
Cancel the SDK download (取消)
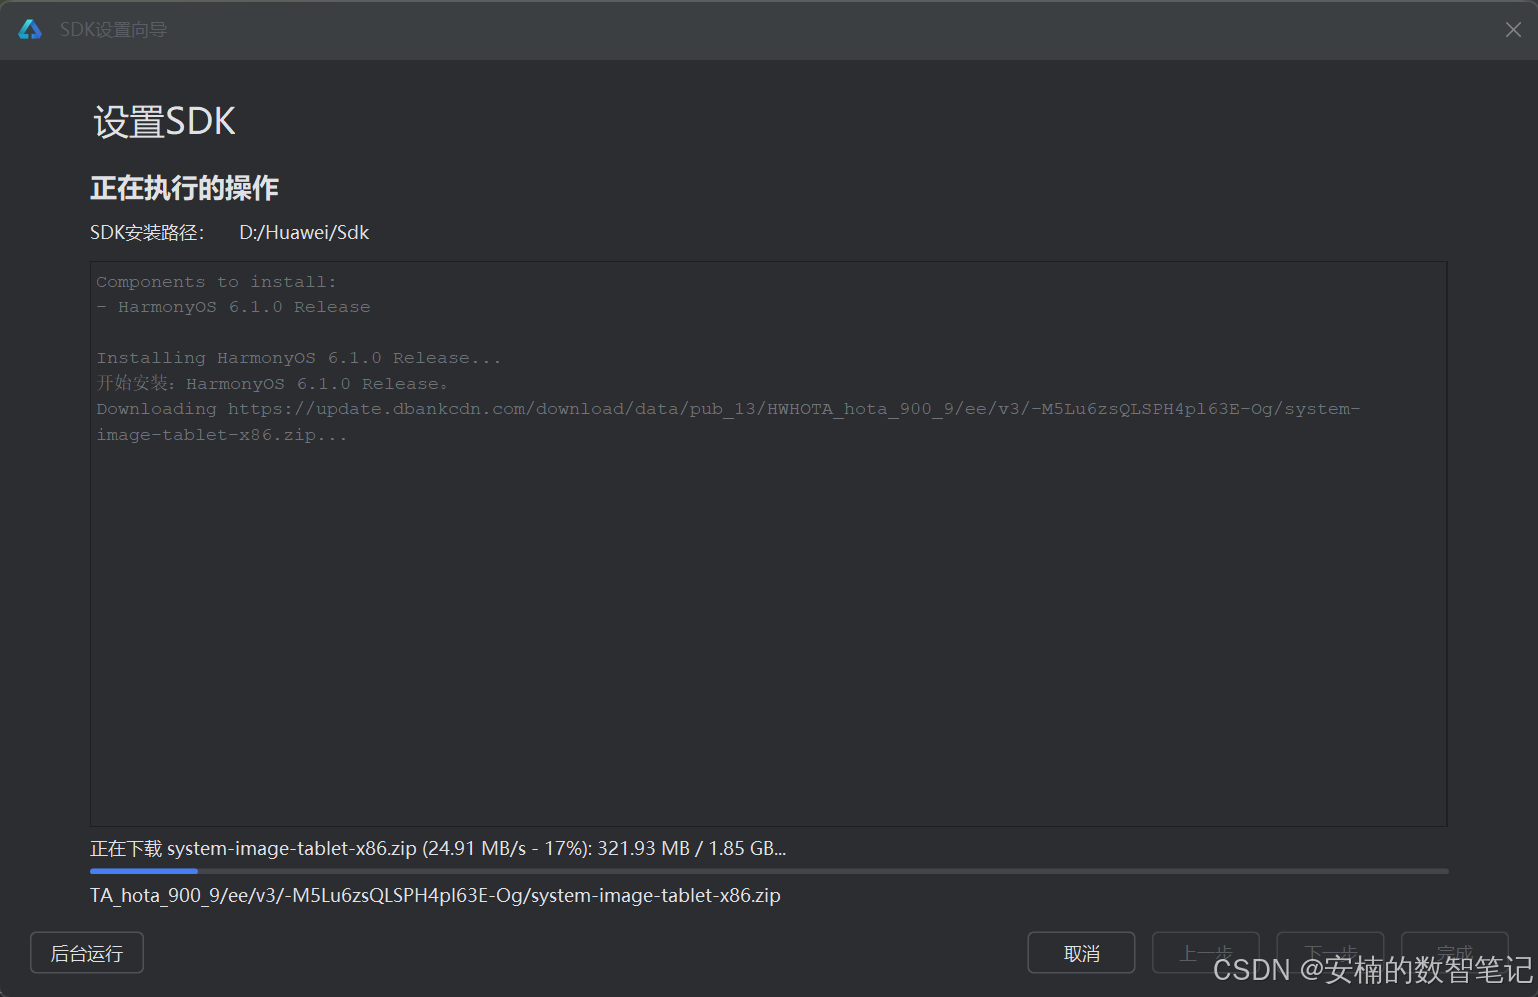tap(1081, 953)
